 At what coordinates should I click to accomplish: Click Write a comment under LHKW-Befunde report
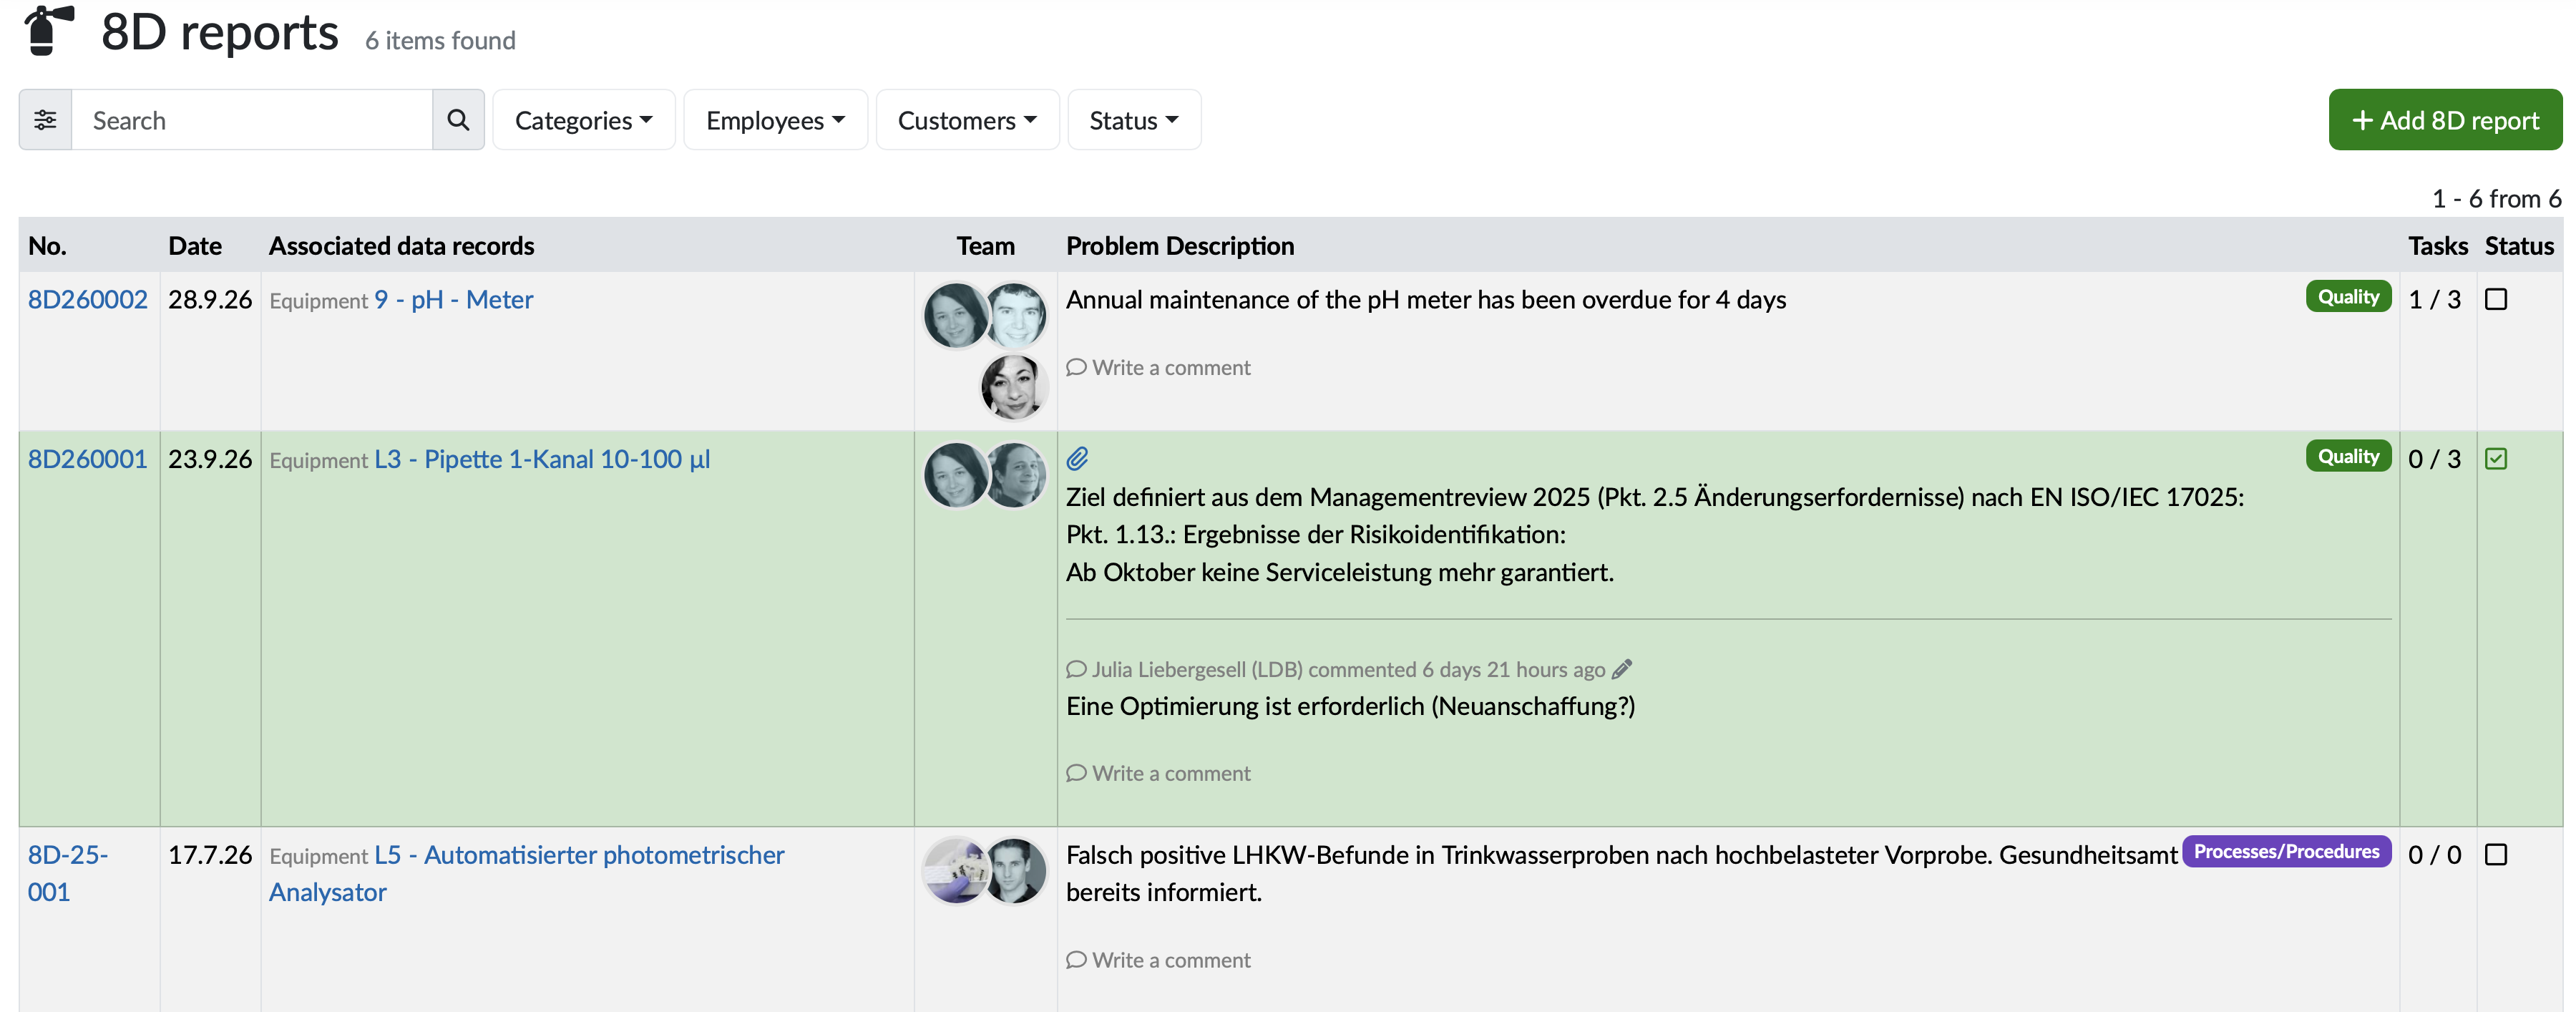[x=1158, y=960]
